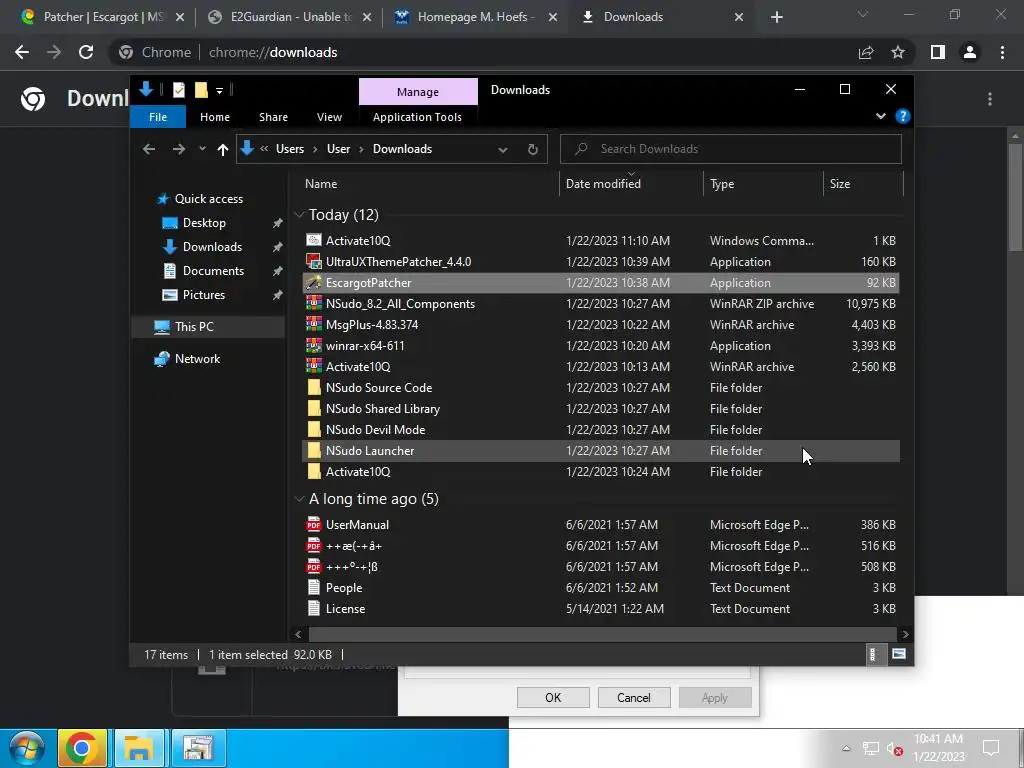Open the View ribbon tab
This screenshot has height=768, width=1024.
tap(329, 117)
